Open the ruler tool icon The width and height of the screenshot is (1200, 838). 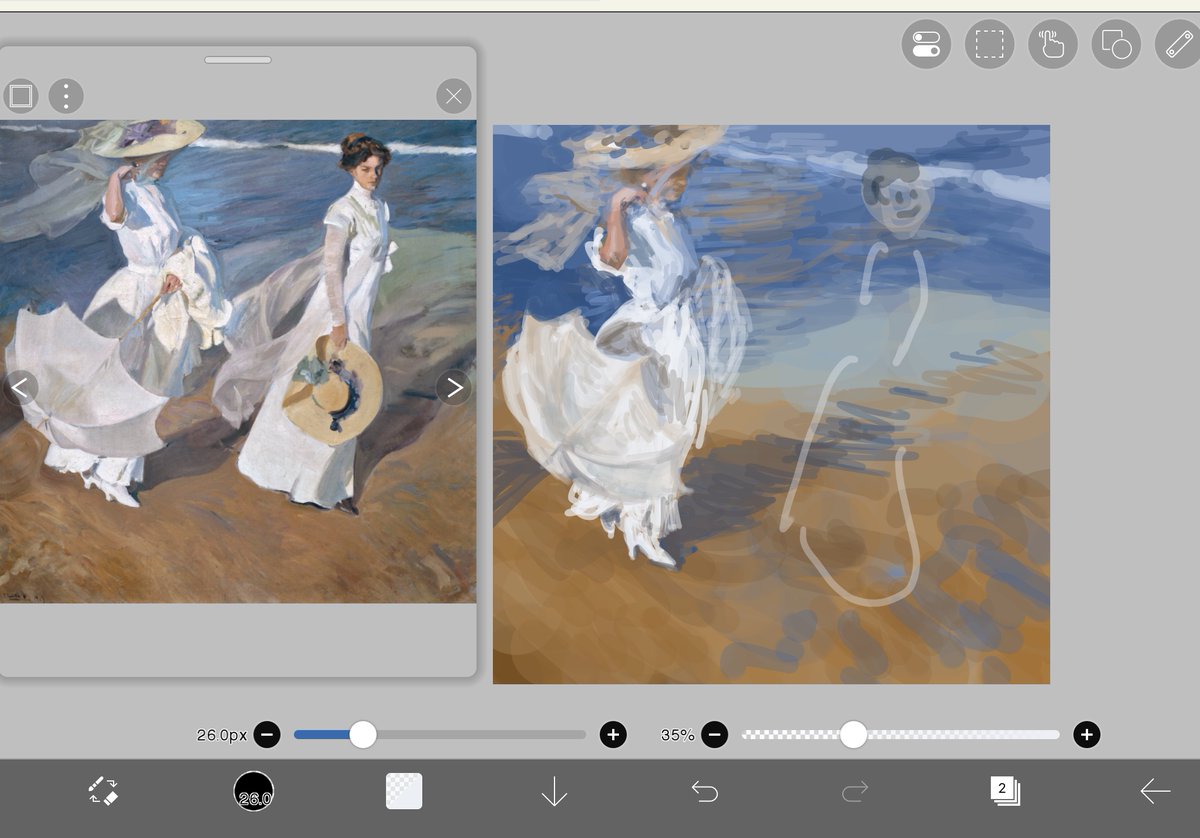[1178, 45]
